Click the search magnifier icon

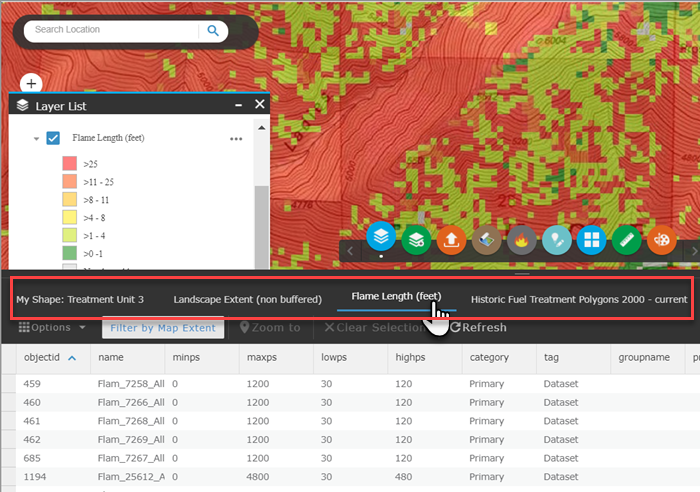(x=213, y=30)
